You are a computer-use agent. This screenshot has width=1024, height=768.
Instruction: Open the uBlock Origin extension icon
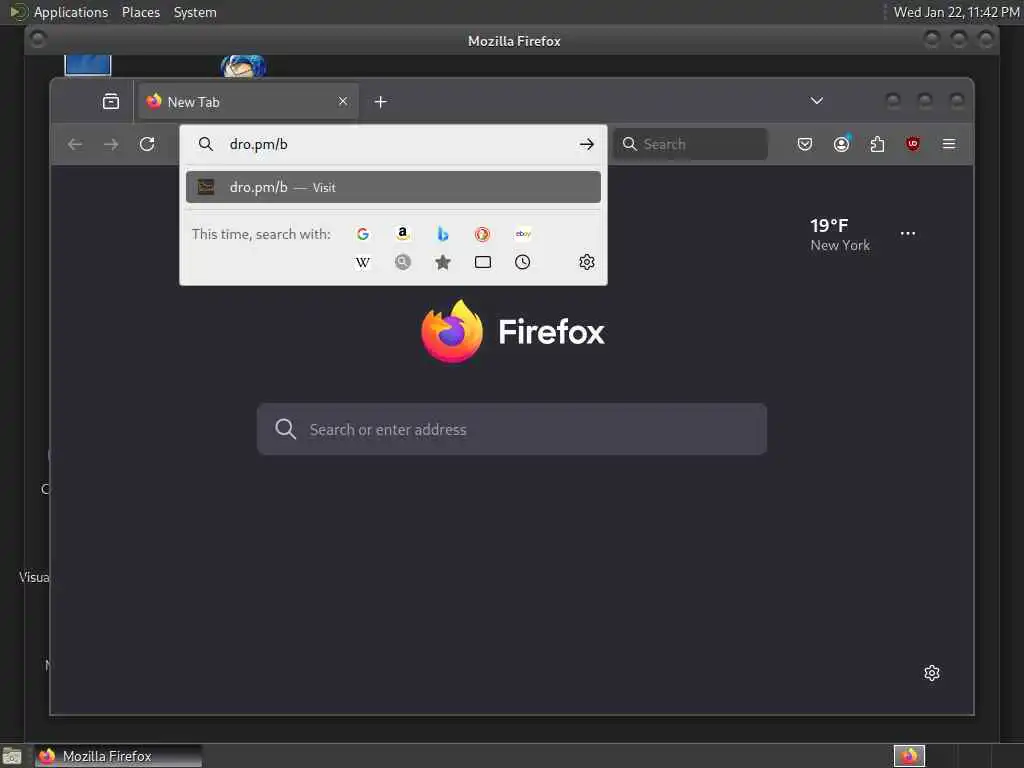(x=913, y=144)
